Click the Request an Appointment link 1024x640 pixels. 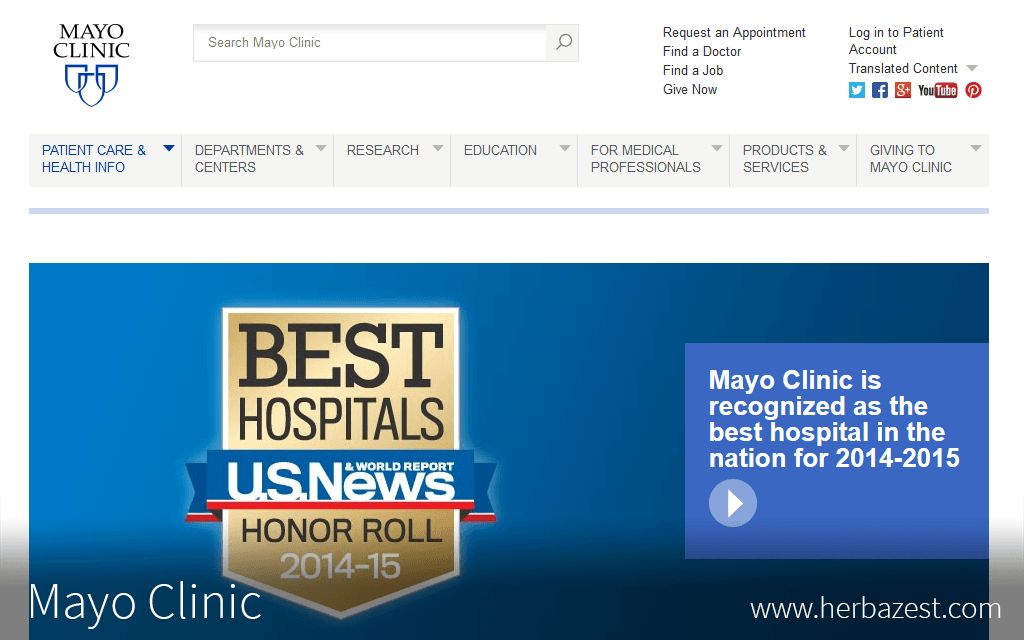734,32
